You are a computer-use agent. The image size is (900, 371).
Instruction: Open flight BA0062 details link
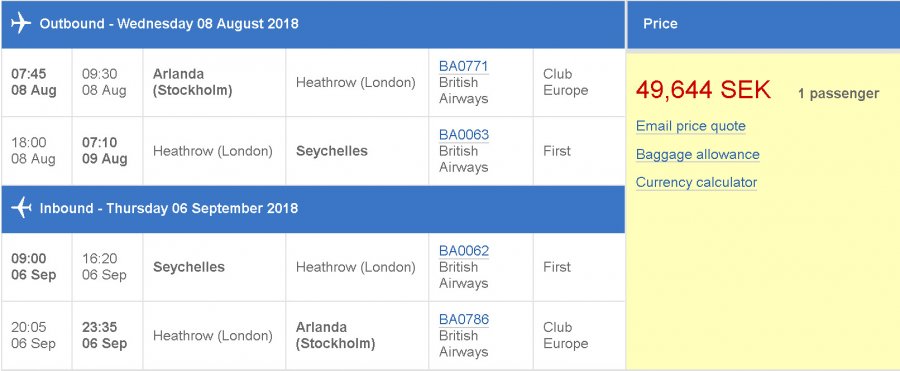coord(464,251)
